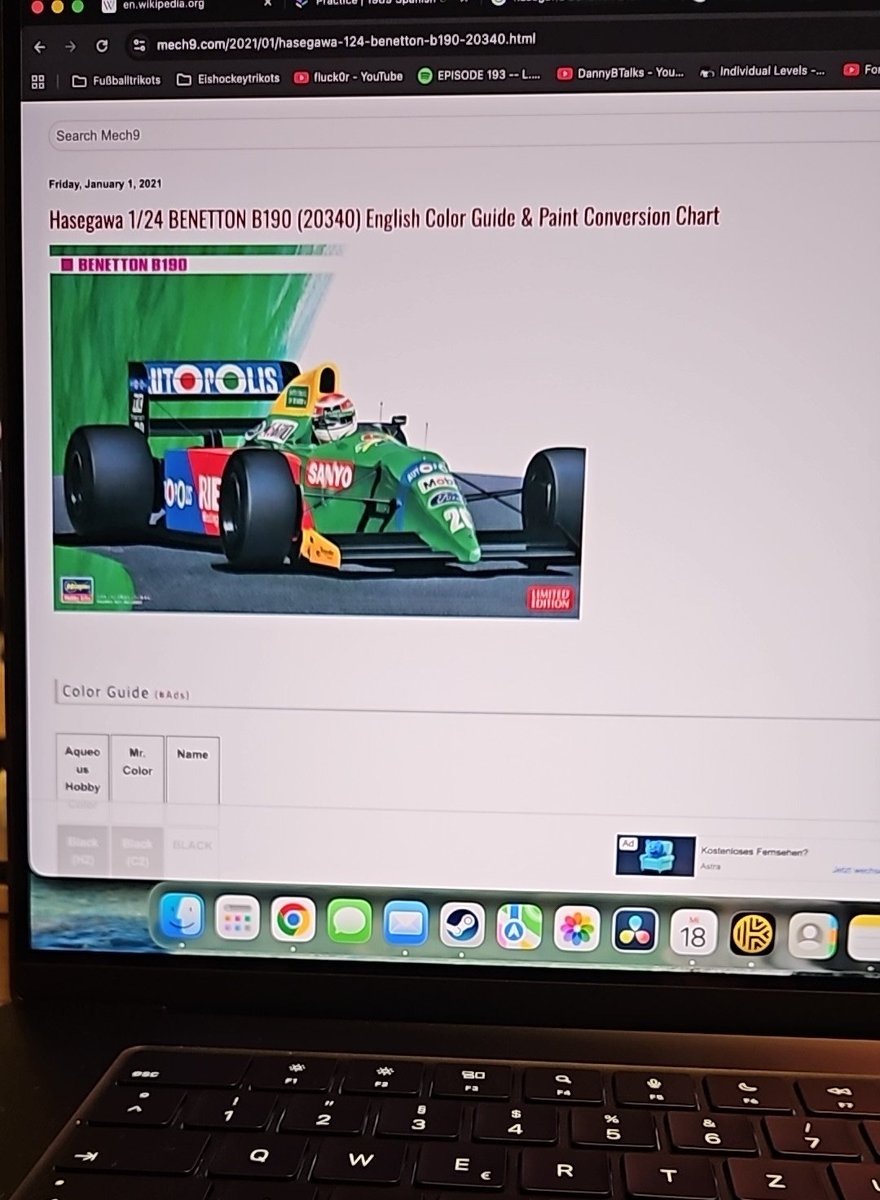Open Contacts from the Dock
Viewport: 880px width, 1200px height.
[812, 936]
